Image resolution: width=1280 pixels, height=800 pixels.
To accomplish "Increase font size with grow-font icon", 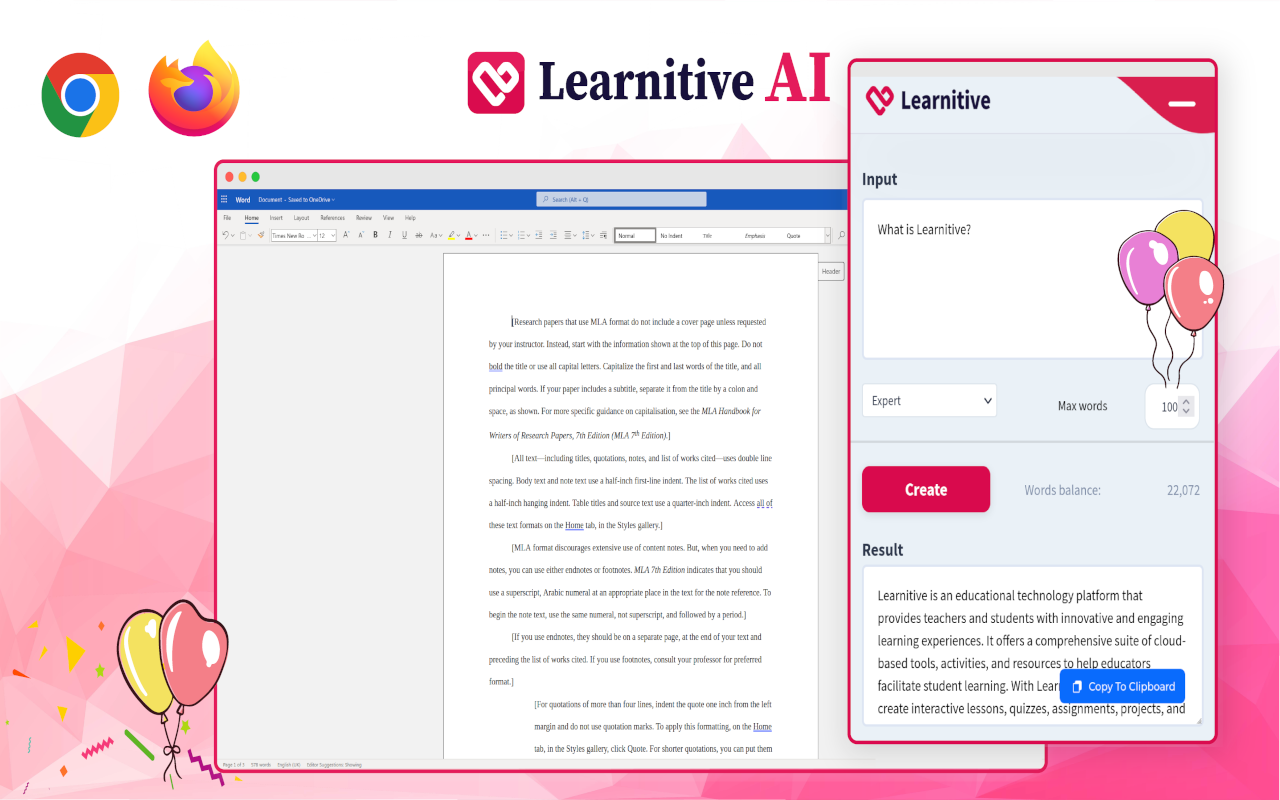I will 346,235.
